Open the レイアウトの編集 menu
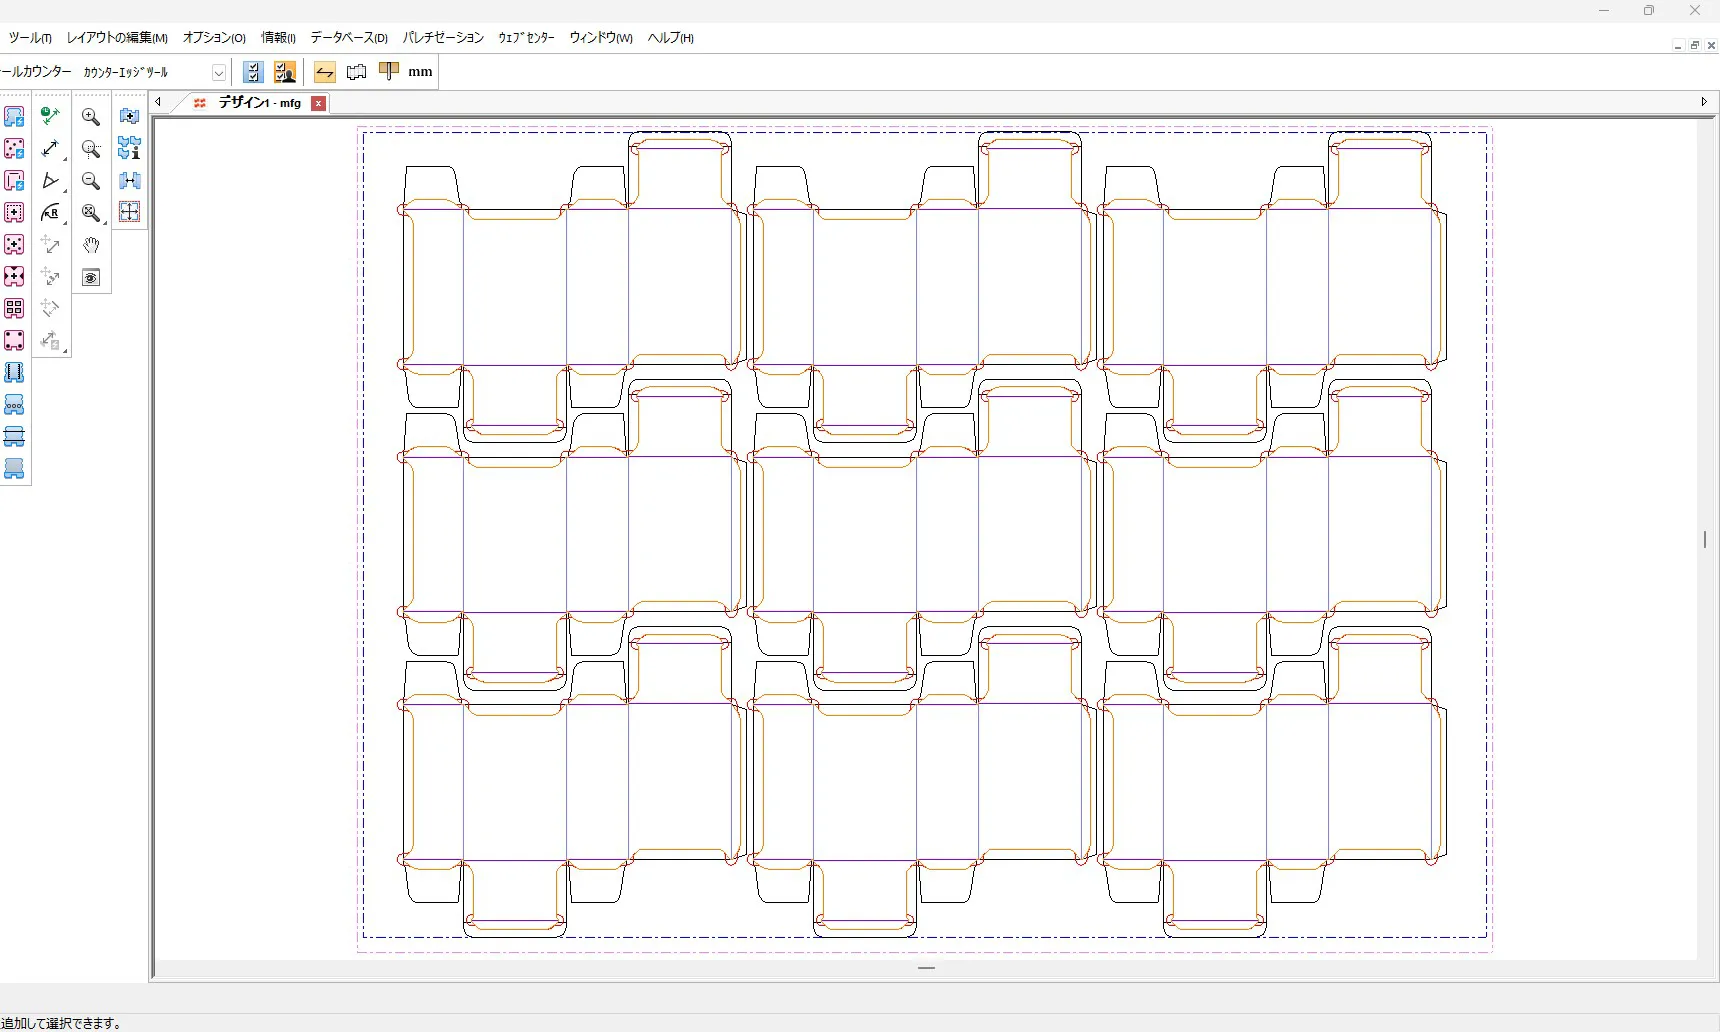 (x=117, y=38)
